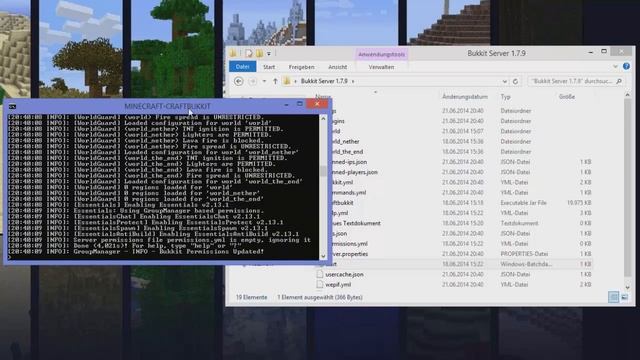The width and height of the screenshot is (640, 360).
Task: Open the console window system menu icon
Action: (x=12, y=107)
